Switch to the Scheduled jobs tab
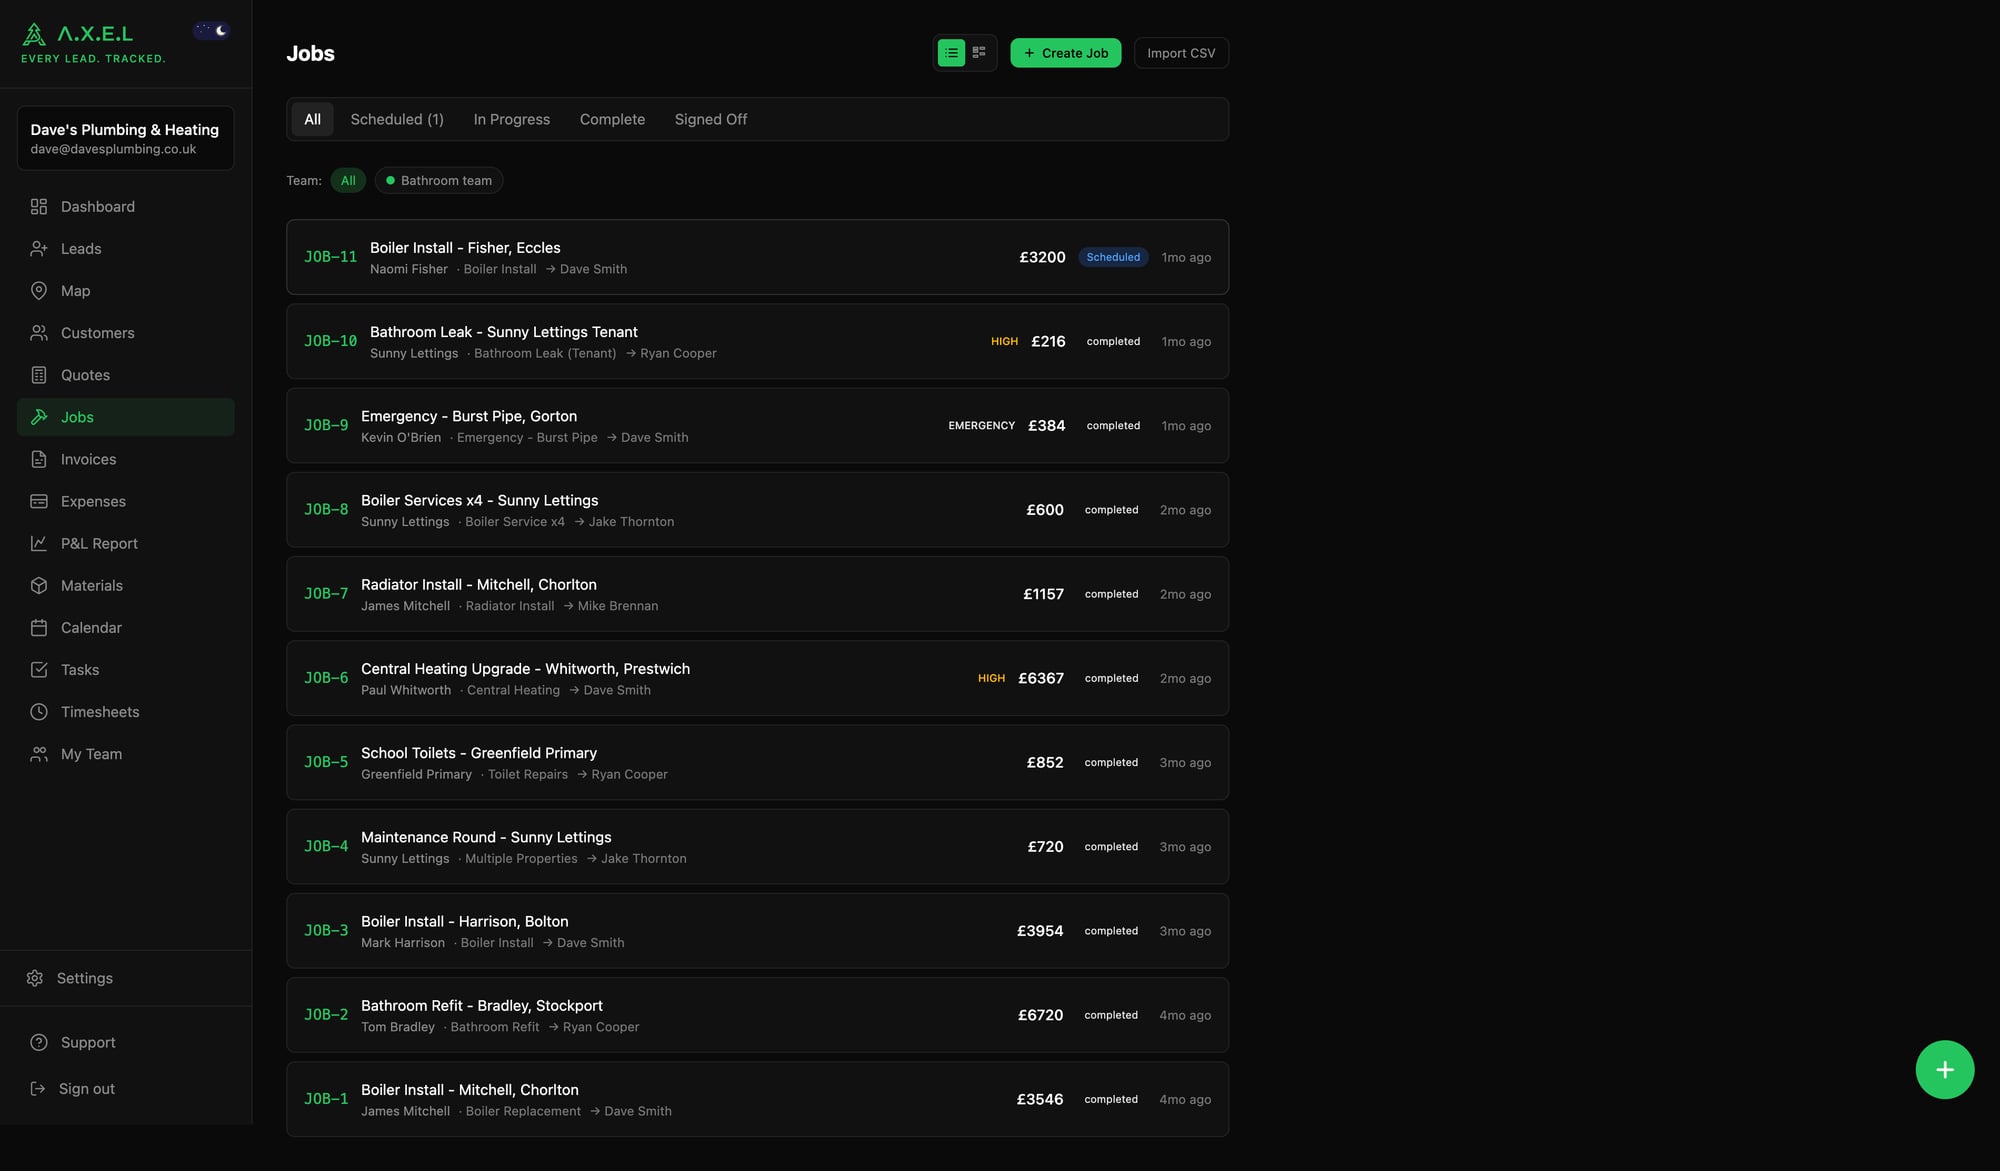 pyautogui.click(x=396, y=119)
